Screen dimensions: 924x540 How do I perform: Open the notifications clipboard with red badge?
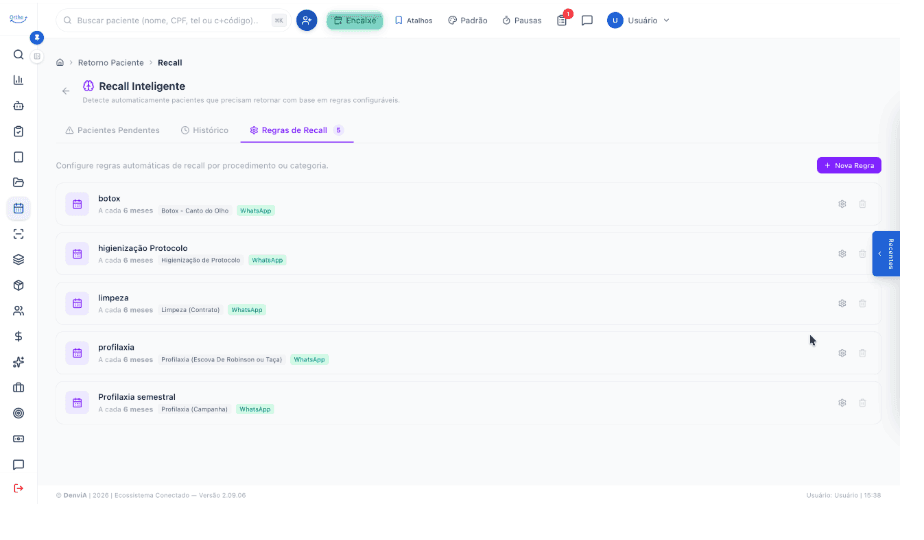(x=562, y=20)
